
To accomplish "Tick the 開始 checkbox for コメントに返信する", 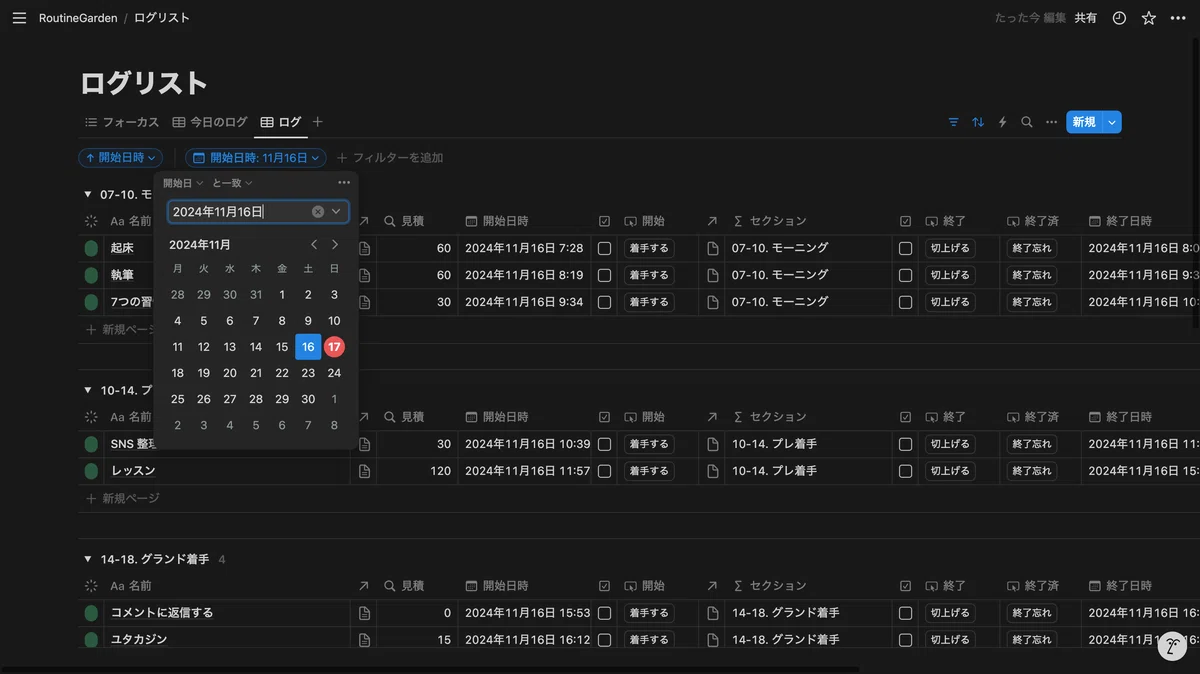I will click(x=604, y=613).
